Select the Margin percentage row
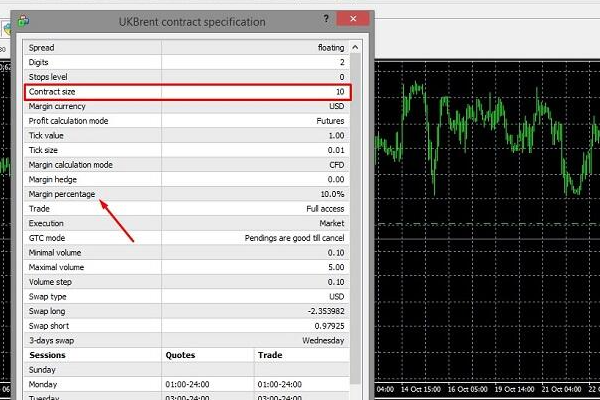Screen dimensions: 600x400 (x=187, y=193)
